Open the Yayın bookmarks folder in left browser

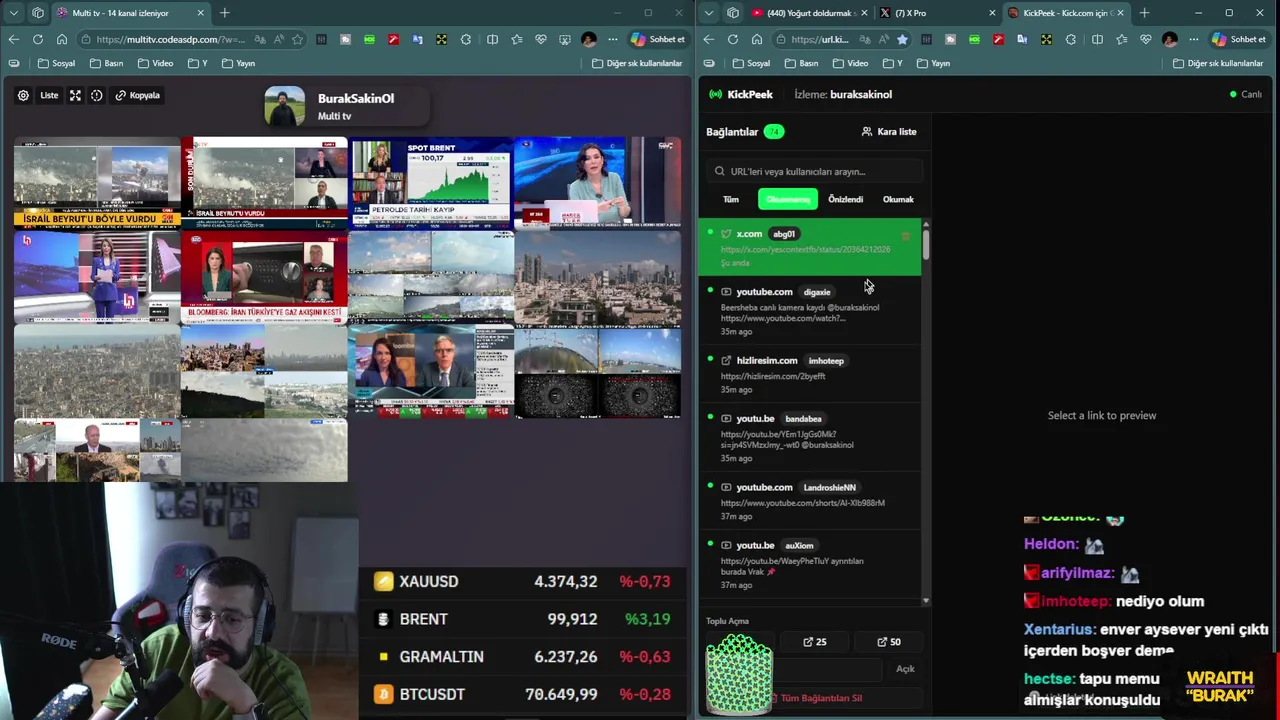click(238, 63)
